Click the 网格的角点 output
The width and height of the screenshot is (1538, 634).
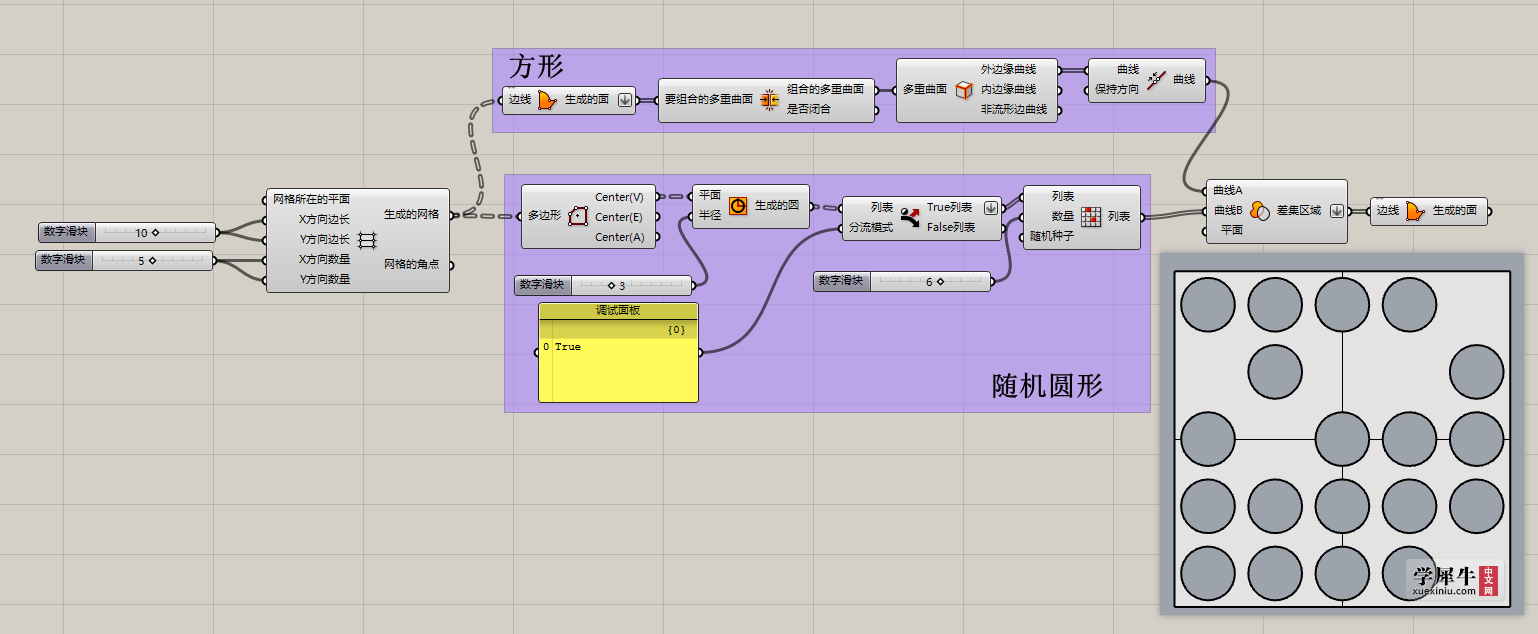click(x=411, y=265)
